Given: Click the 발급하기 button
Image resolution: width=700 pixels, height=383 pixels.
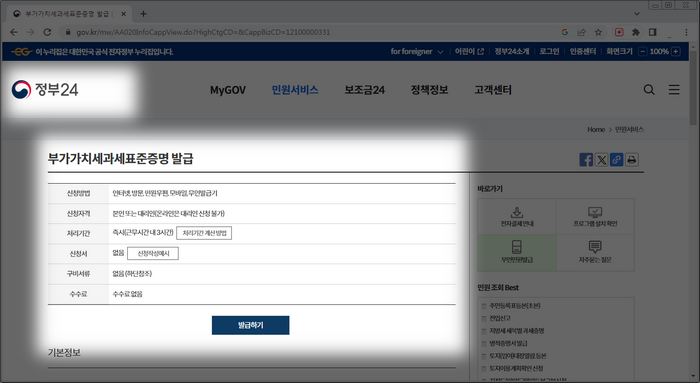Looking at the screenshot, I should [x=250, y=325].
